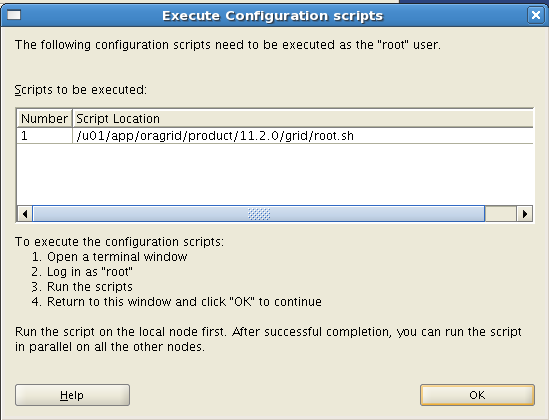The image size is (549, 420).
Task: Click the "Scripts to be executed:" label
Action: [81, 90]
